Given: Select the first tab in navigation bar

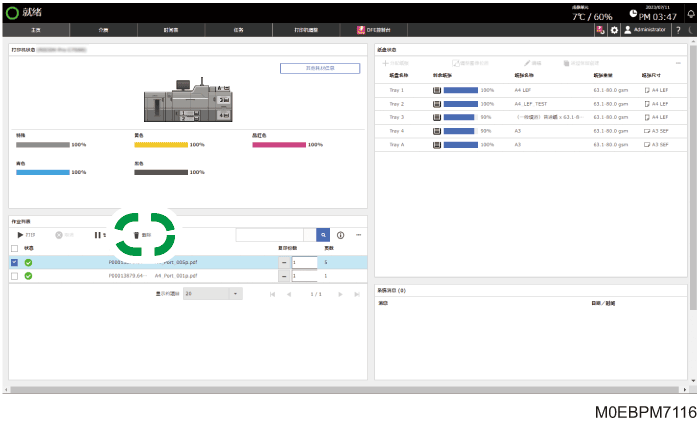Looking at the screenshot, I should point(36,30).
